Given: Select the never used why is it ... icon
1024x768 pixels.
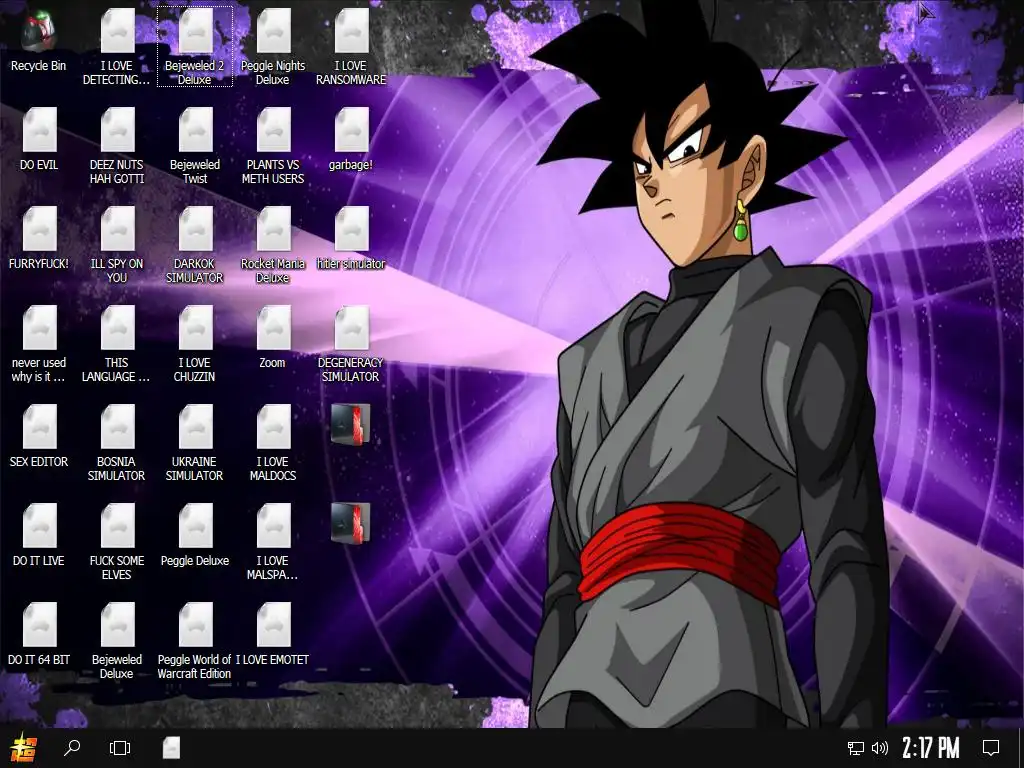Looking at the screenshot, I should click(x=39, y=344).
